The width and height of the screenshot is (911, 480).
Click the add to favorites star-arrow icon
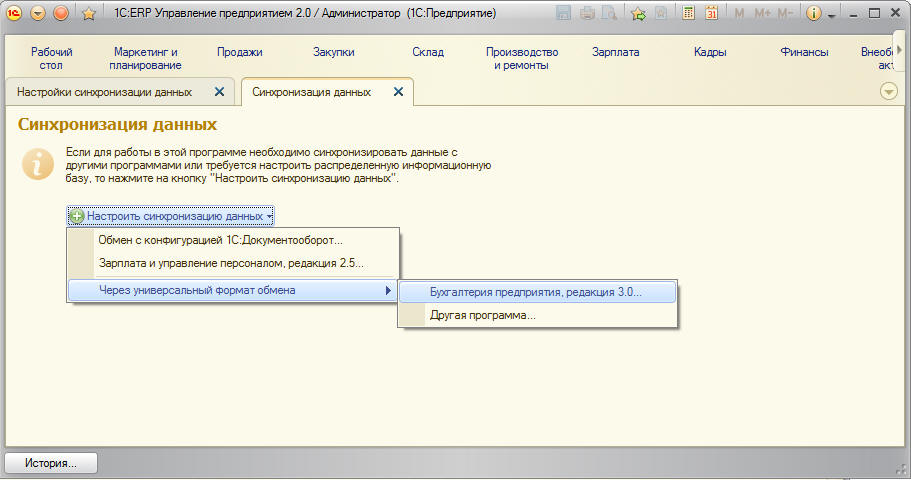pyautogui.click(x=637, y=13)
